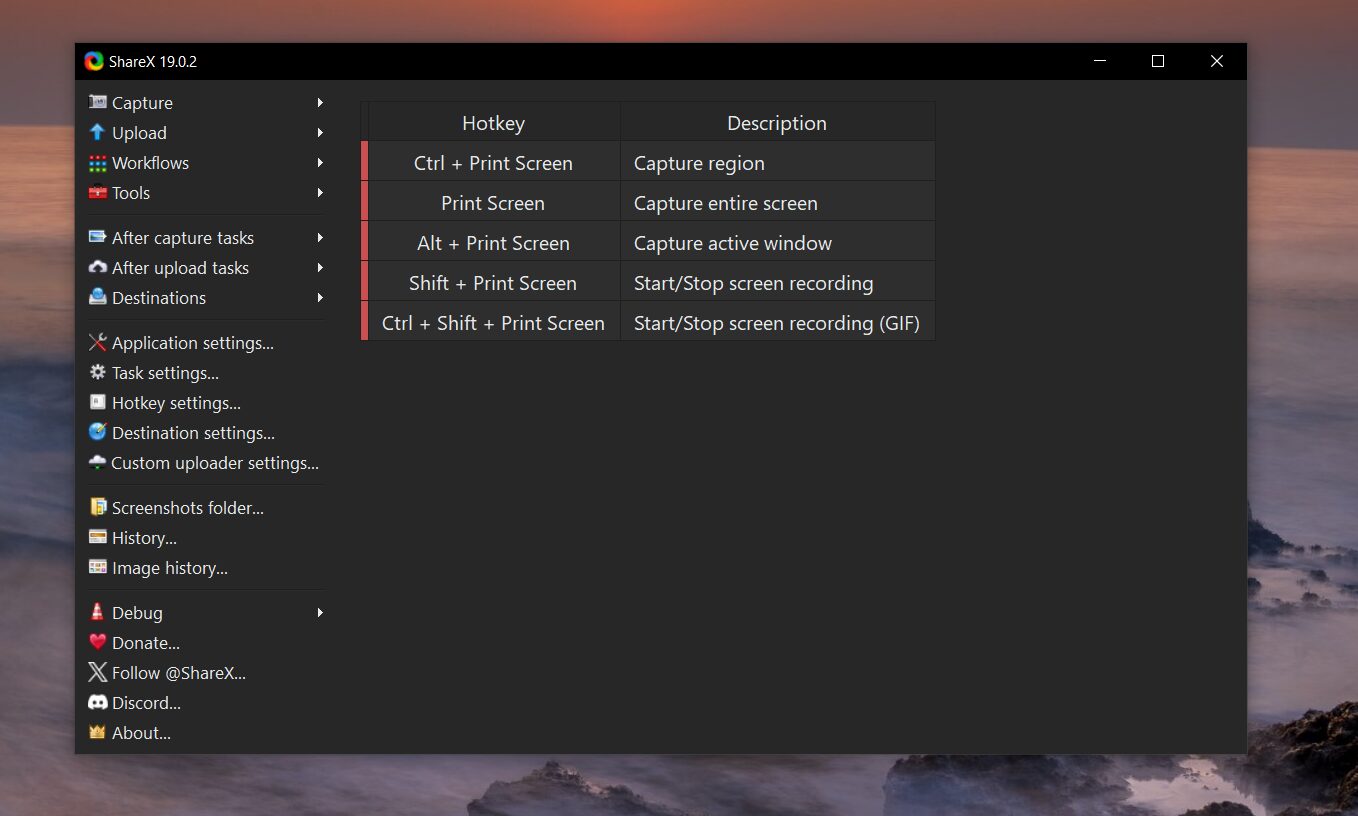Screen dimensions: 1358x816
Task: Open Application settings
Action: [192, 343]
